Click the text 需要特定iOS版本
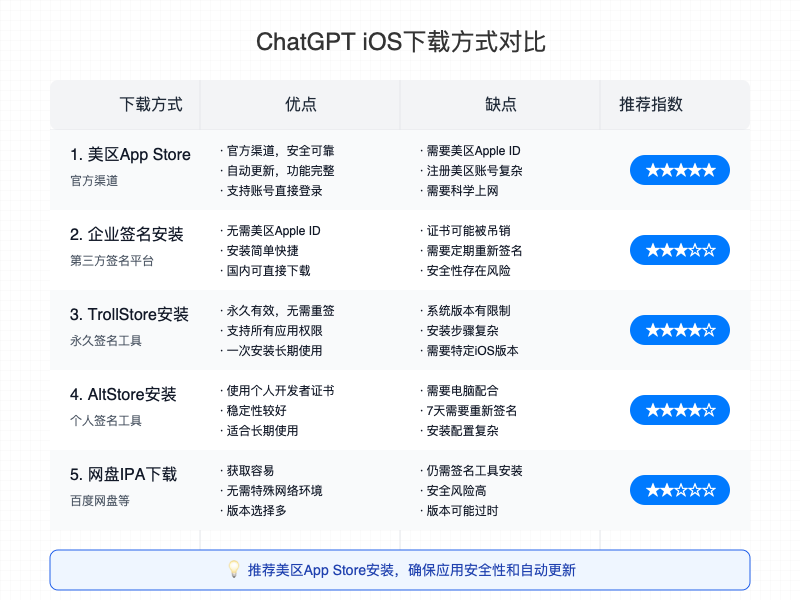Image resolution: width=800 pixels, height=600 pixels. point(472,351)
